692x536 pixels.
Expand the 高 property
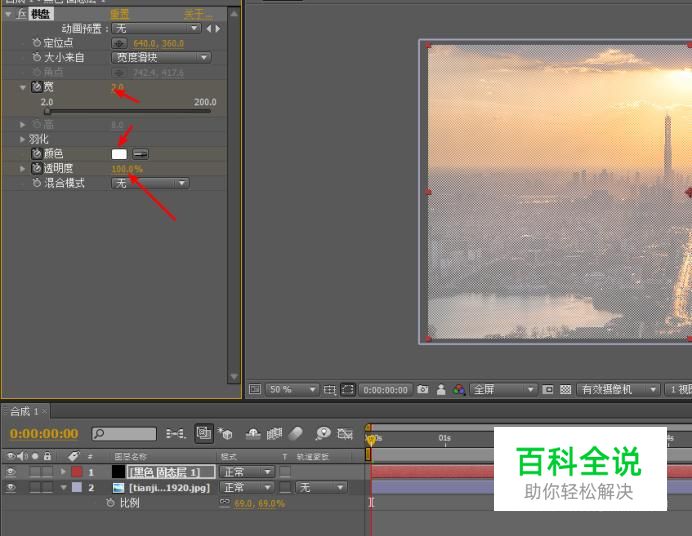23,124
